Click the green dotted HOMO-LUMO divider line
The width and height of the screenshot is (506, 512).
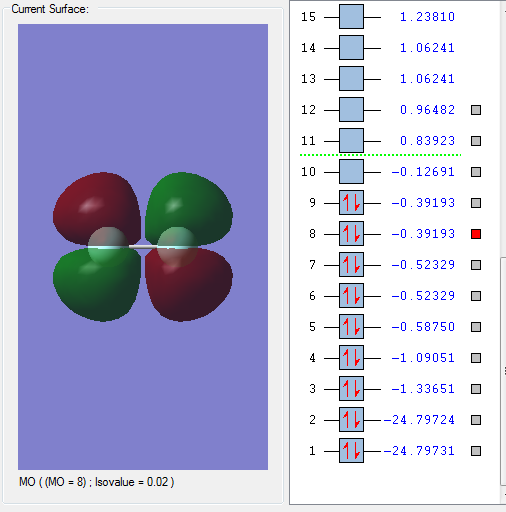click(380, 155)
